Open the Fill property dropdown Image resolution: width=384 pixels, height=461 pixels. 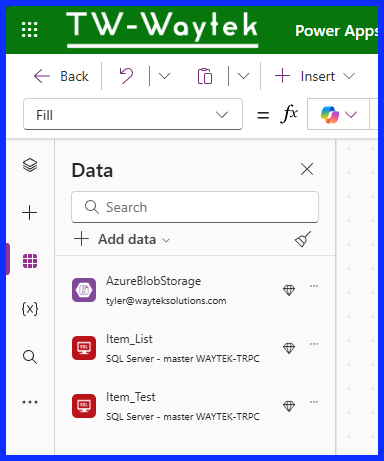coord(133,115)
